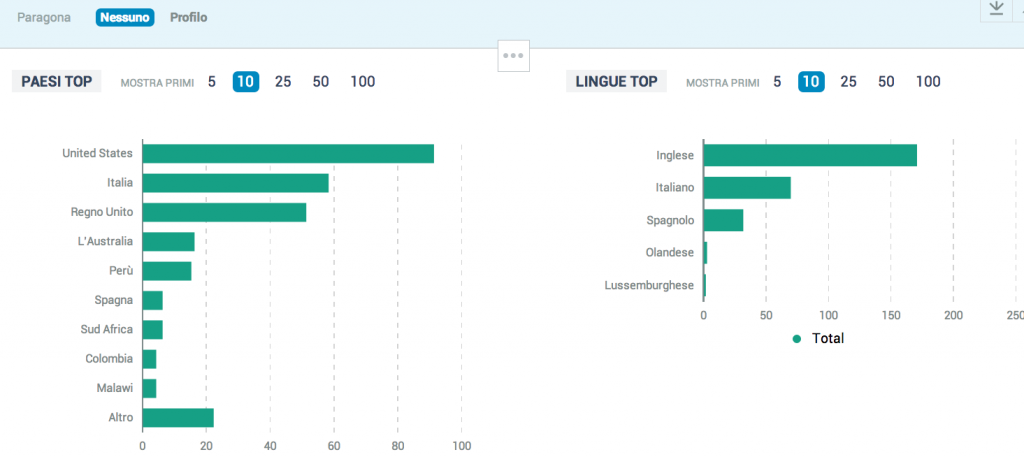This screenshot has width=1024, height=457.
Task: Select Nessuno comparison option
Action: click(x=125, y=18)
